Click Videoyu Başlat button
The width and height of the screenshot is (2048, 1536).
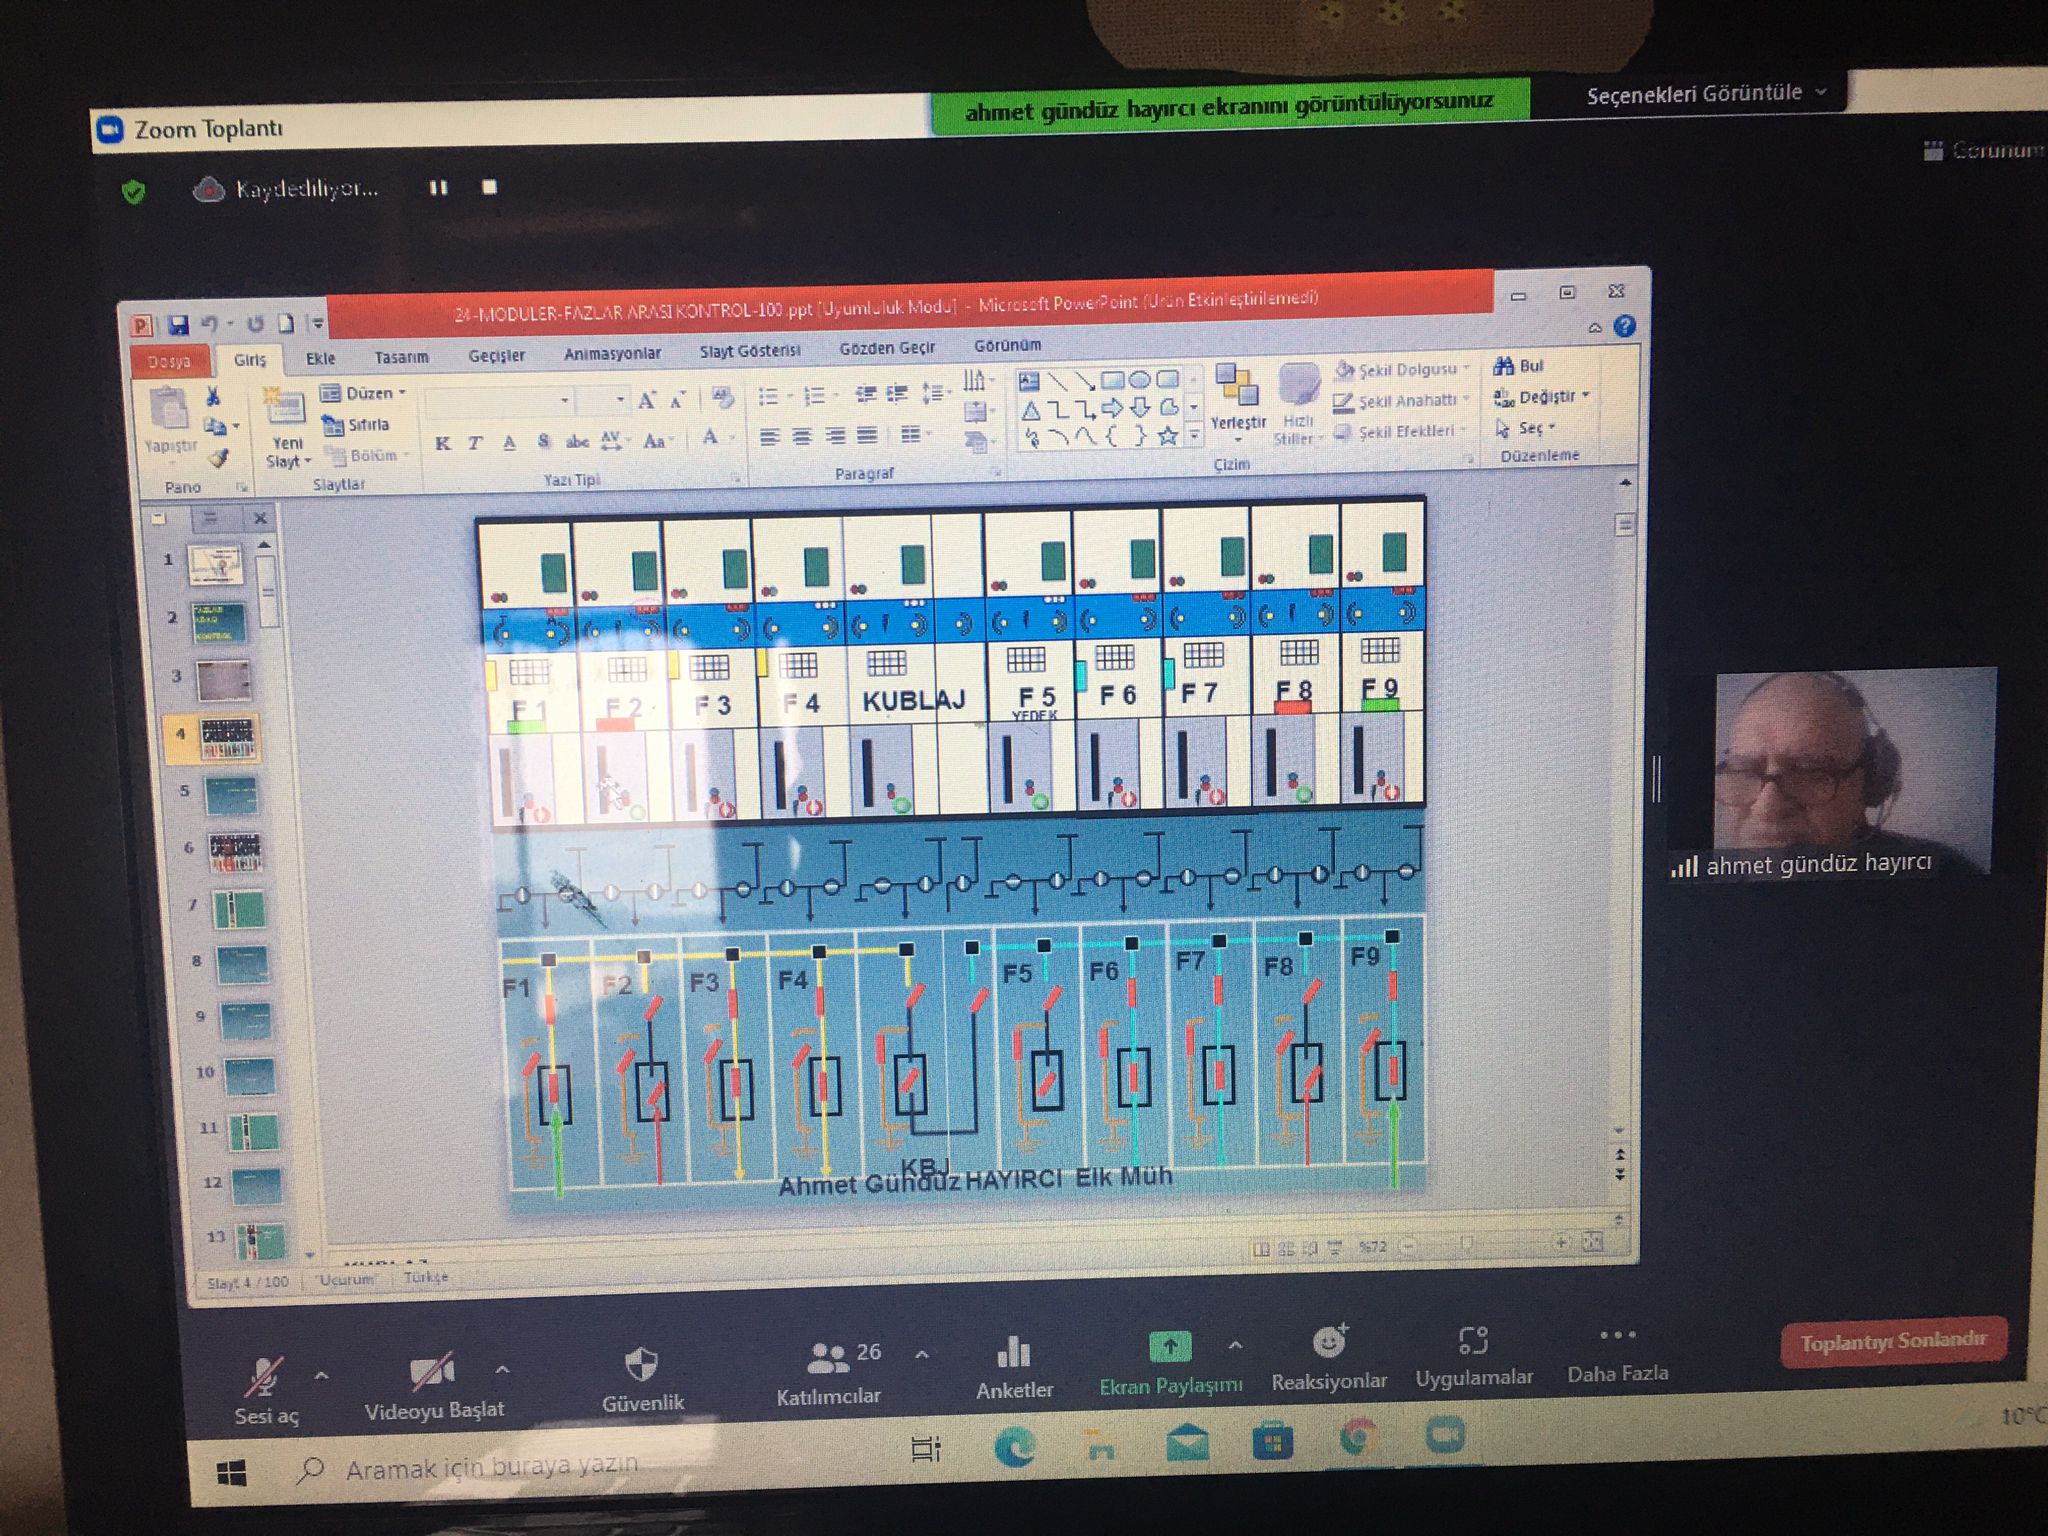tap(434, 1387)
